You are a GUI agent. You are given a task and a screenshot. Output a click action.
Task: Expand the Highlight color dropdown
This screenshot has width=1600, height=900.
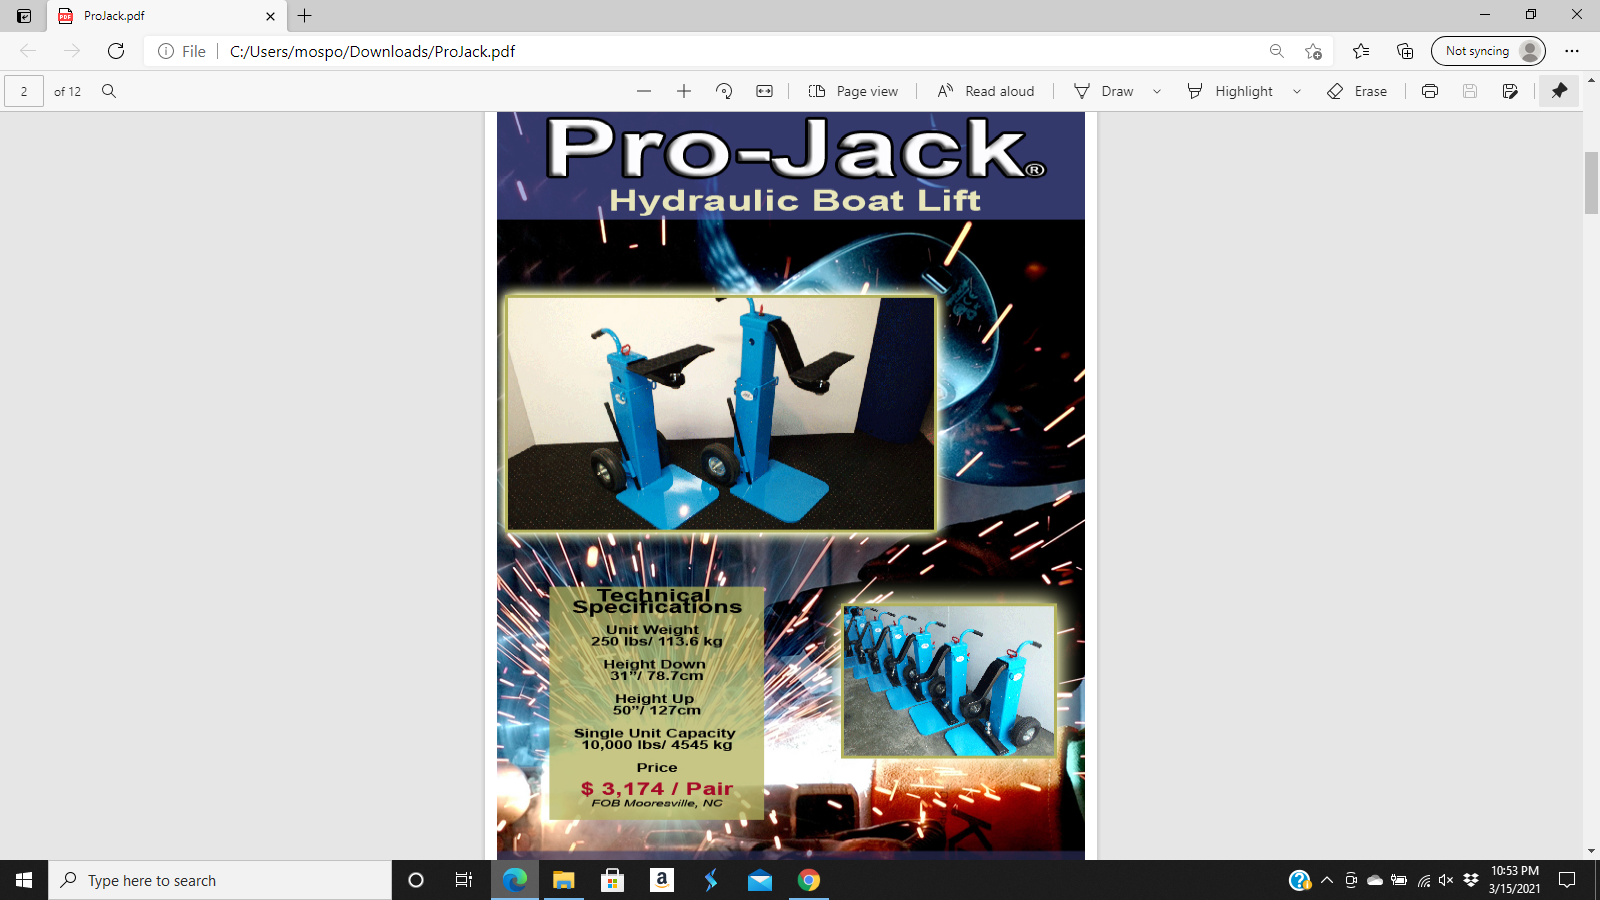tap(1297, 91)
